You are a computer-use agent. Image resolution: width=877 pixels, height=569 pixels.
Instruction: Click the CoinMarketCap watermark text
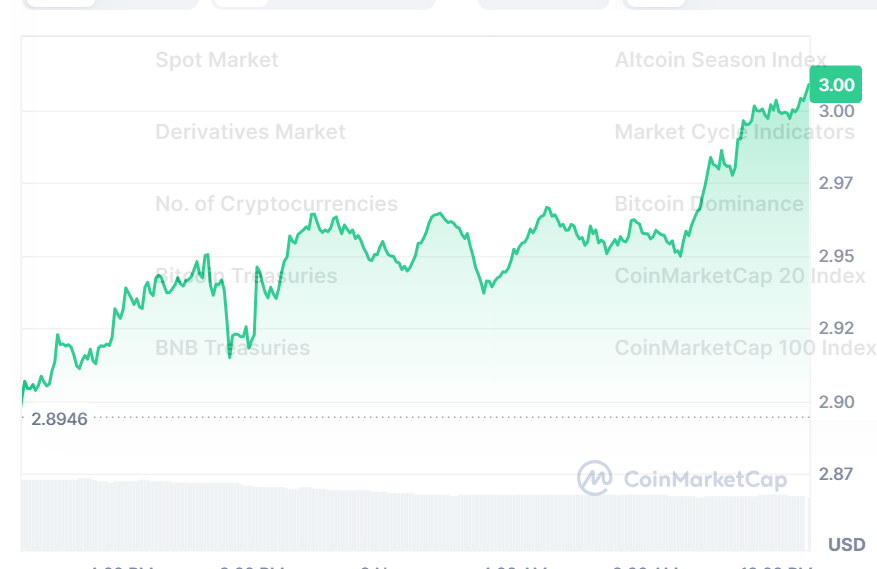point(705,480)
